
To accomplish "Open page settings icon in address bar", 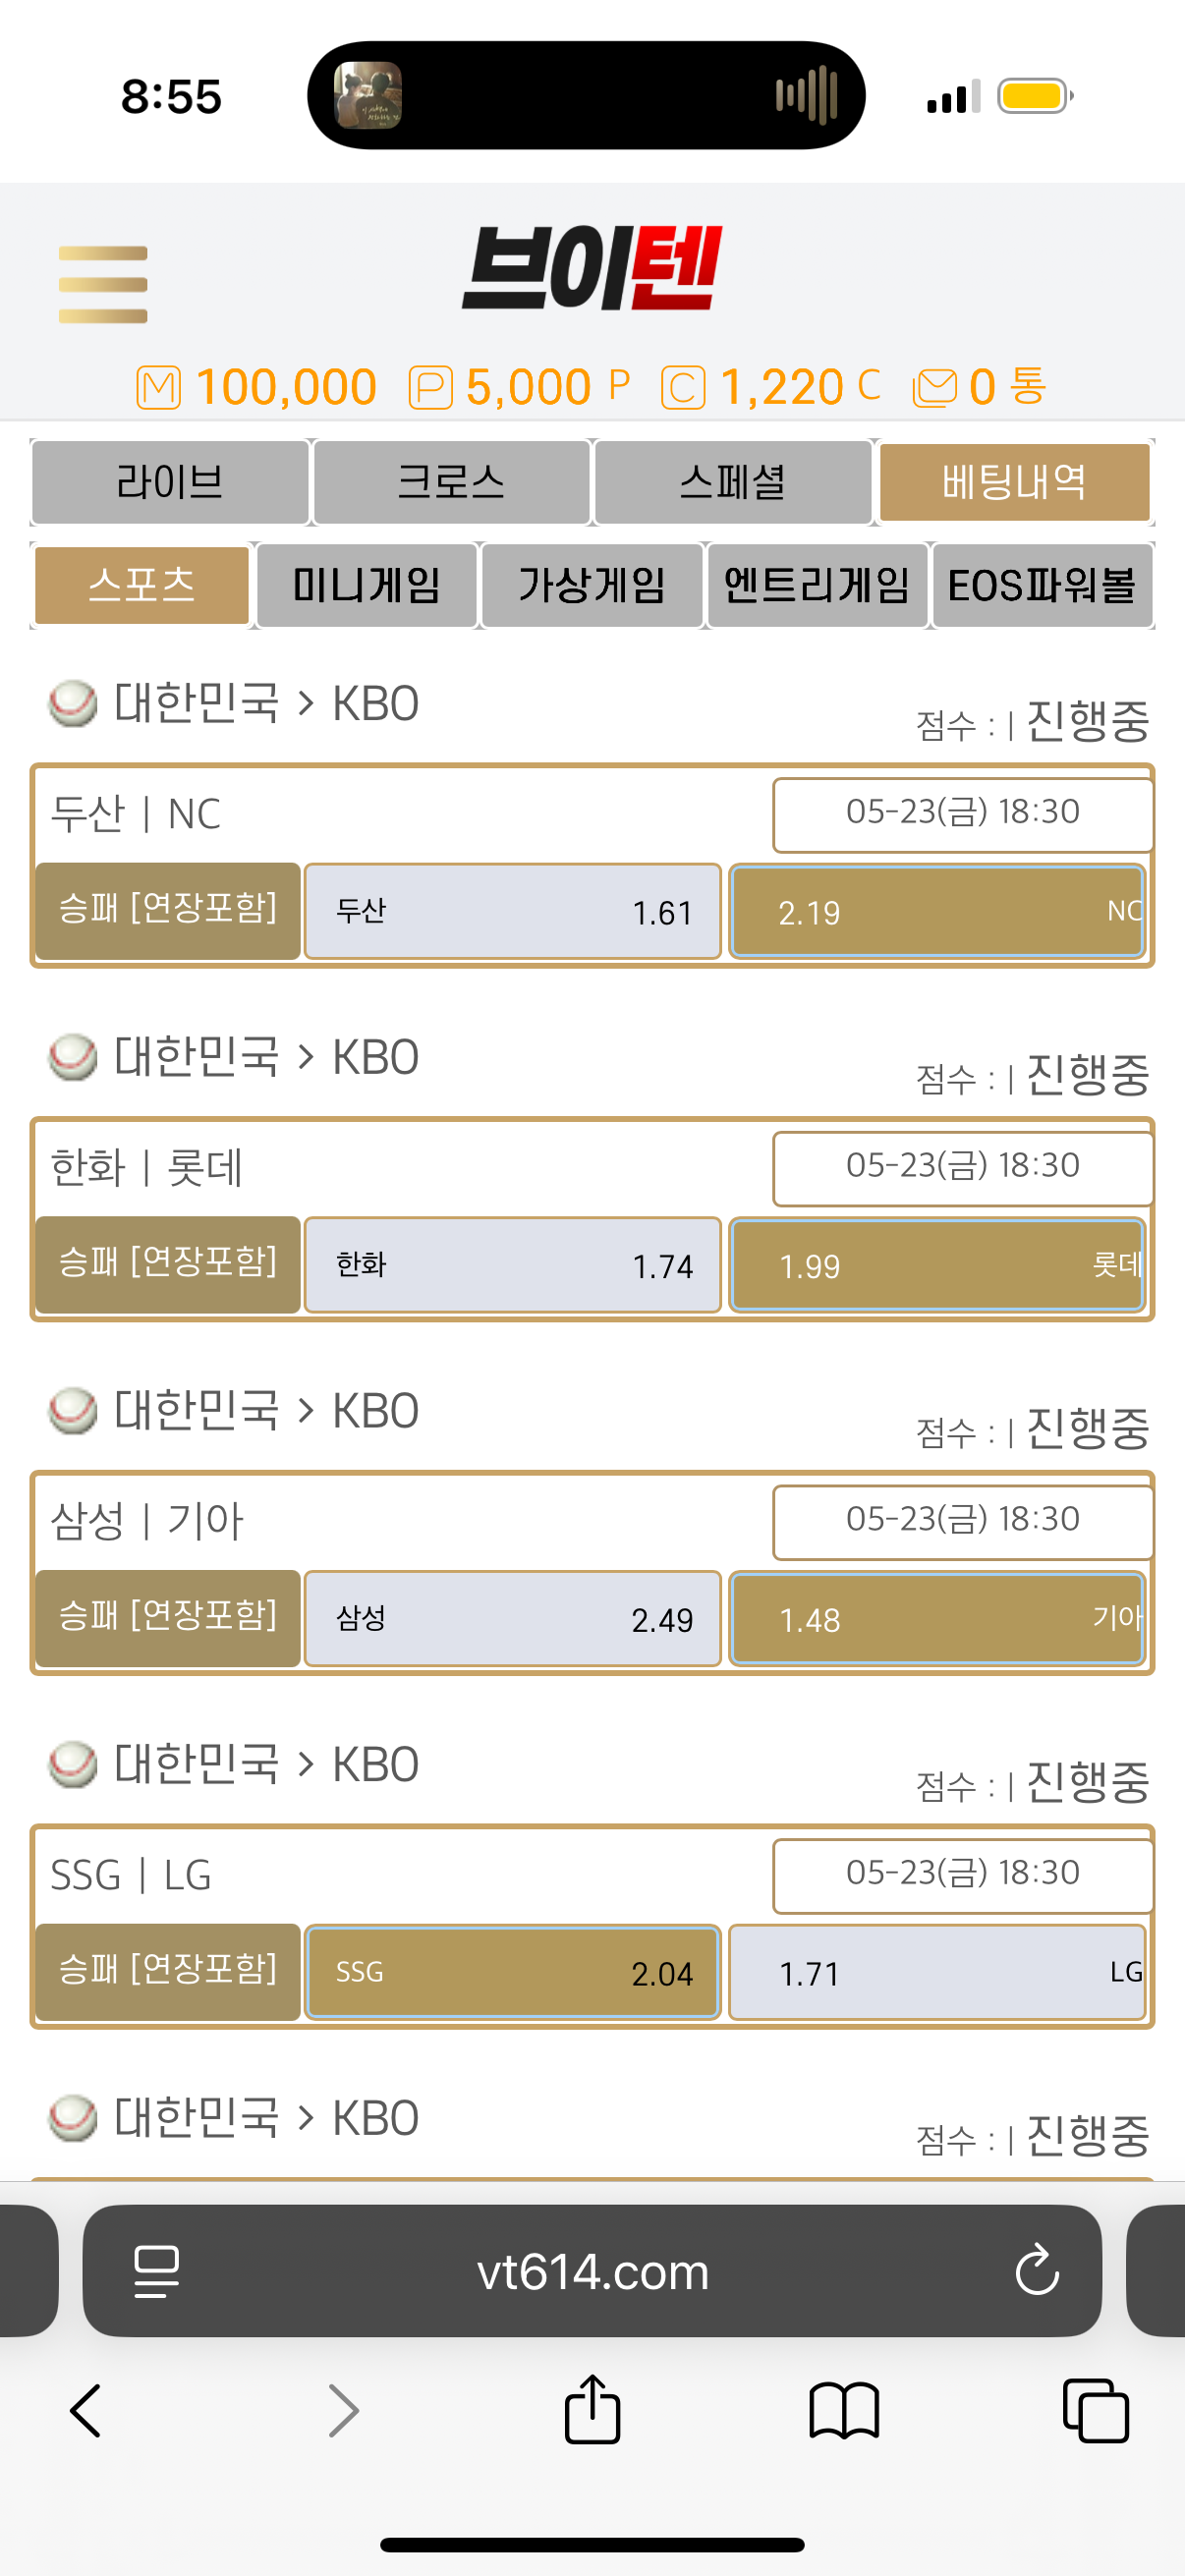I will [157, 2271].
